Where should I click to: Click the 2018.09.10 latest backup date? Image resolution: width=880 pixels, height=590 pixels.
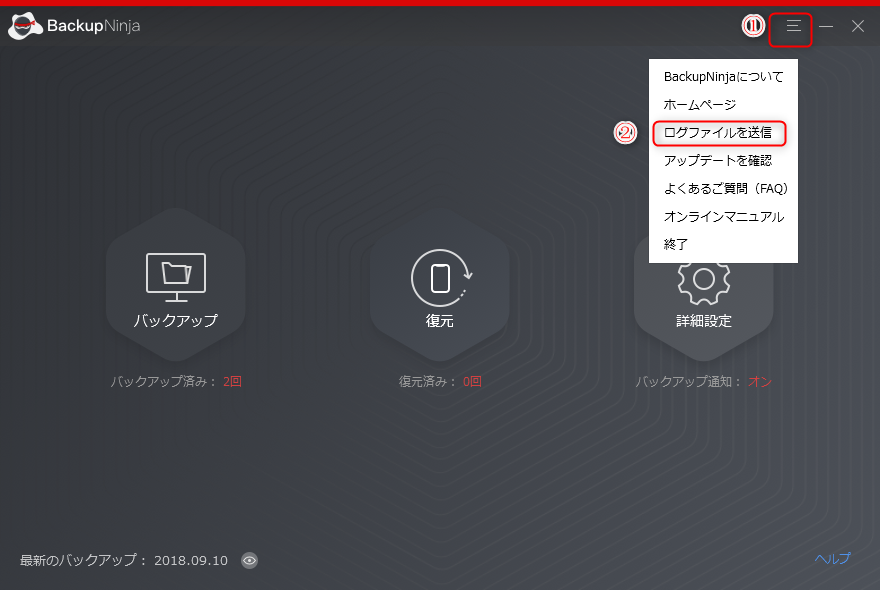click(191, 560)
